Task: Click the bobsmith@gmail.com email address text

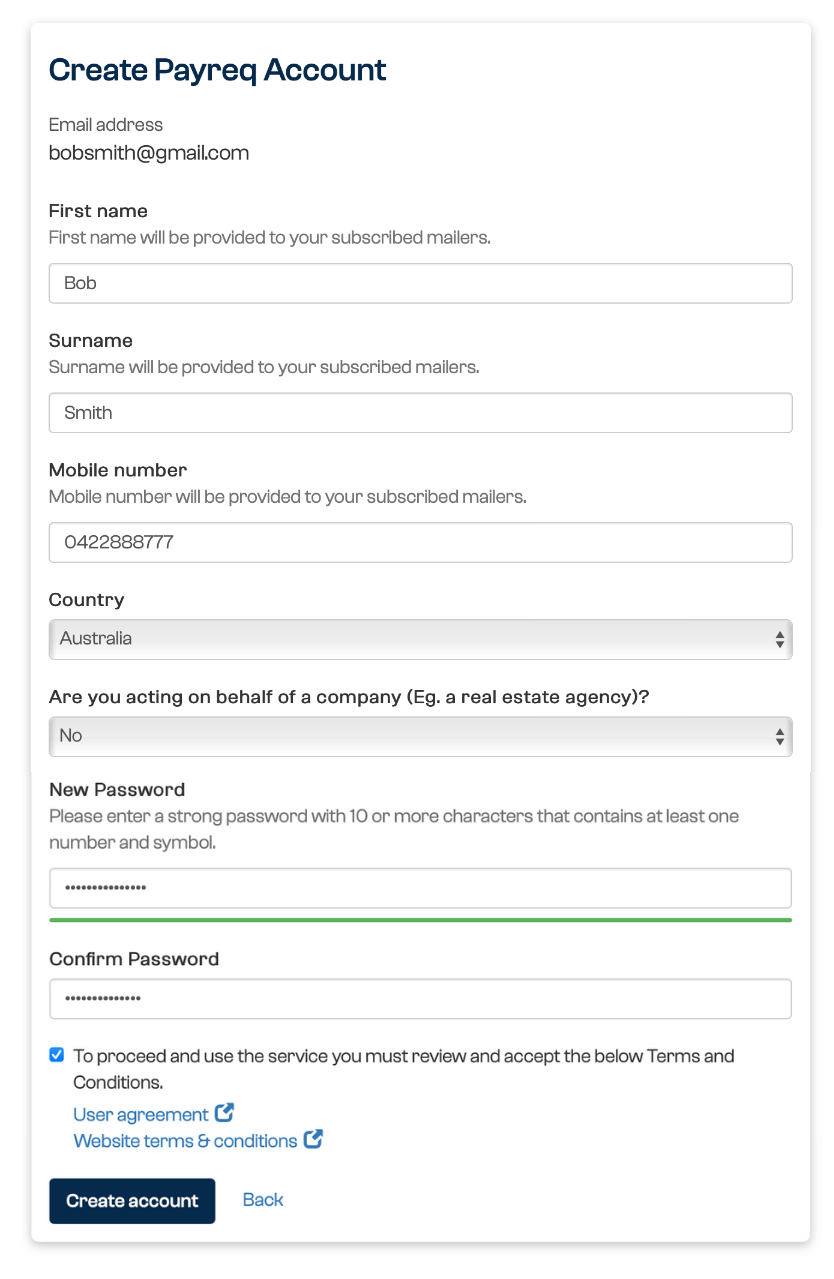Action: tap(149, 153)
